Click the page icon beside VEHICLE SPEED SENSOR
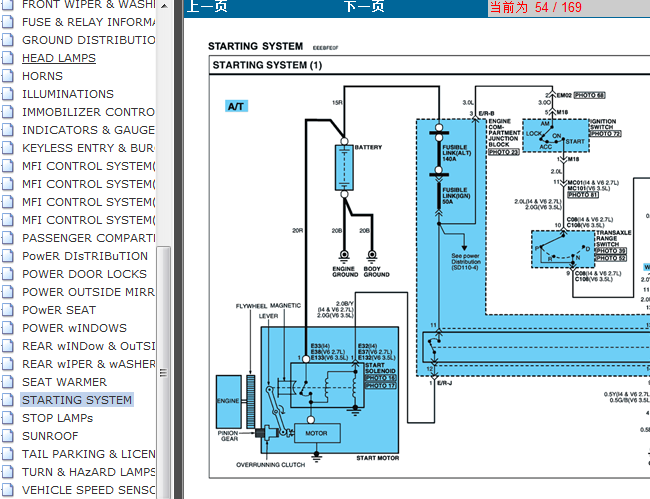 coord(7,490)
